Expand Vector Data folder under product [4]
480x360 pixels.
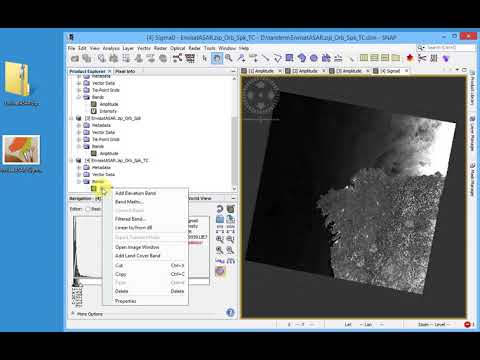[79, 174]
